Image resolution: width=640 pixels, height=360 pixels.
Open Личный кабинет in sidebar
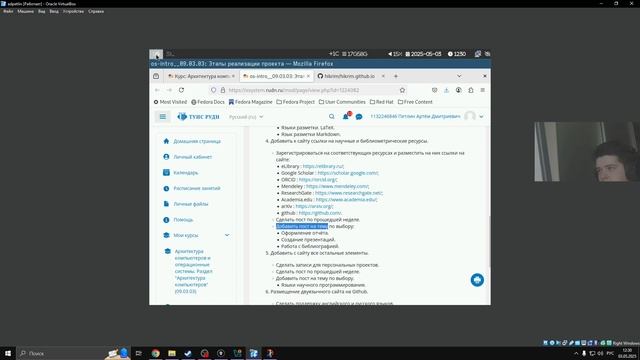pyautogui.click(x=193, y=157)
